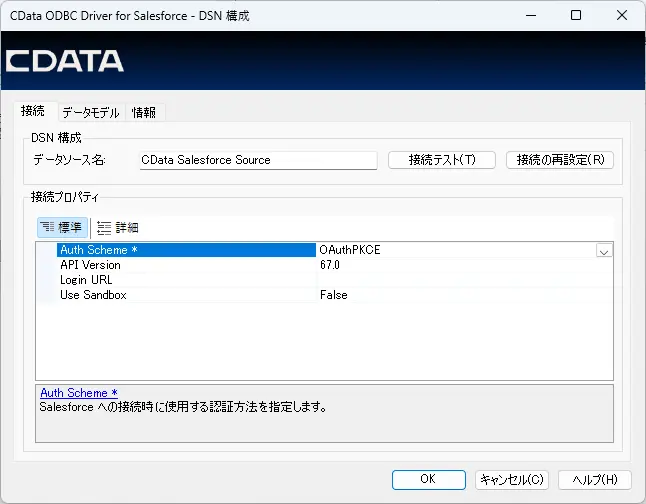Image resolution: width=646 pixels, height=504 pixels.
Task: Open help with ヘルプ(H) button
Action: click(595, 480)
